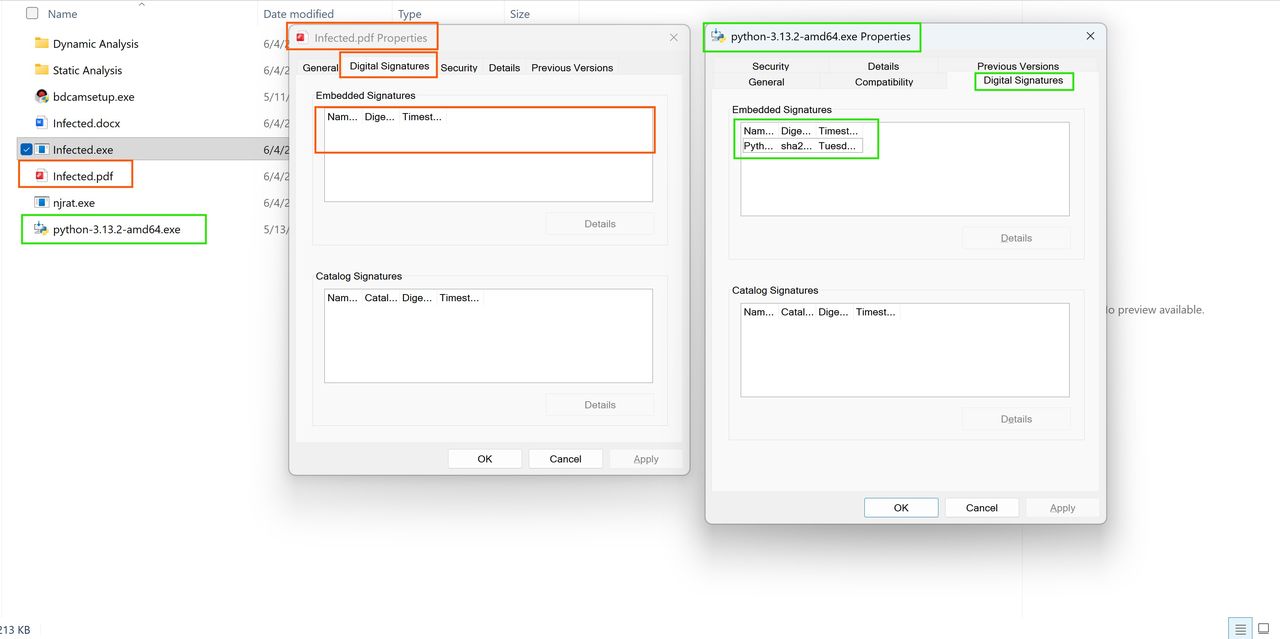Select the Pyth... sha2... signature row
The image size is (1280, 639).
pos(801,146)
